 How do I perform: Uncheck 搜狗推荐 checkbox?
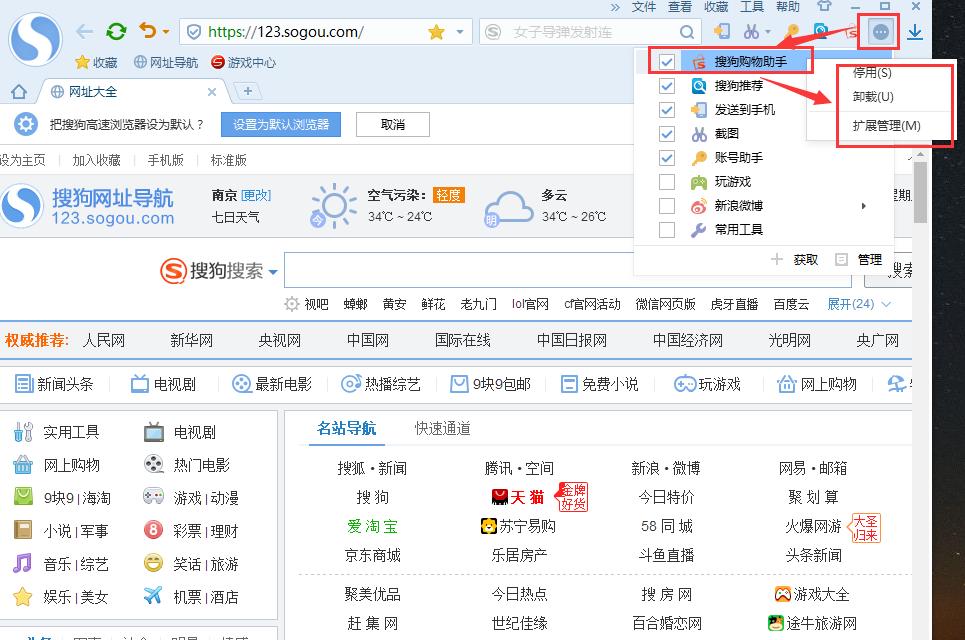[667, 86]
